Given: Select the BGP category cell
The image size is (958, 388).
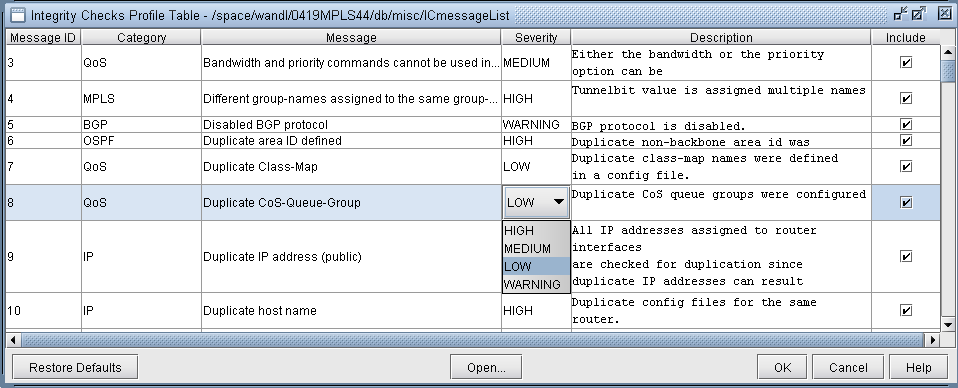Looking at the screenshot, I should (x=141, y=125).
